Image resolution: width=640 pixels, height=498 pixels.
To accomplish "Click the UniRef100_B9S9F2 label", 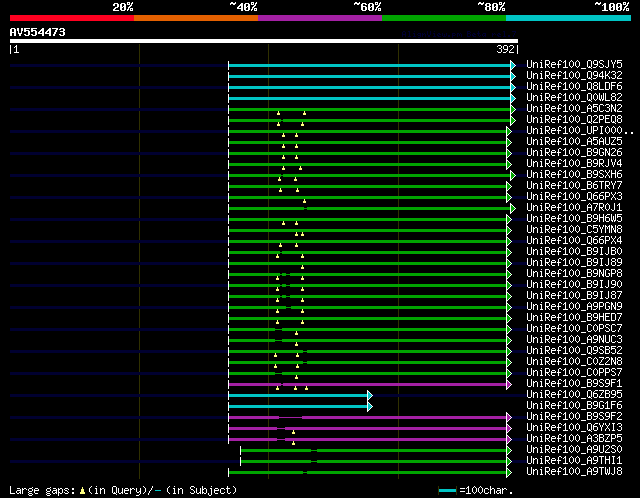I will pos(574,417).
